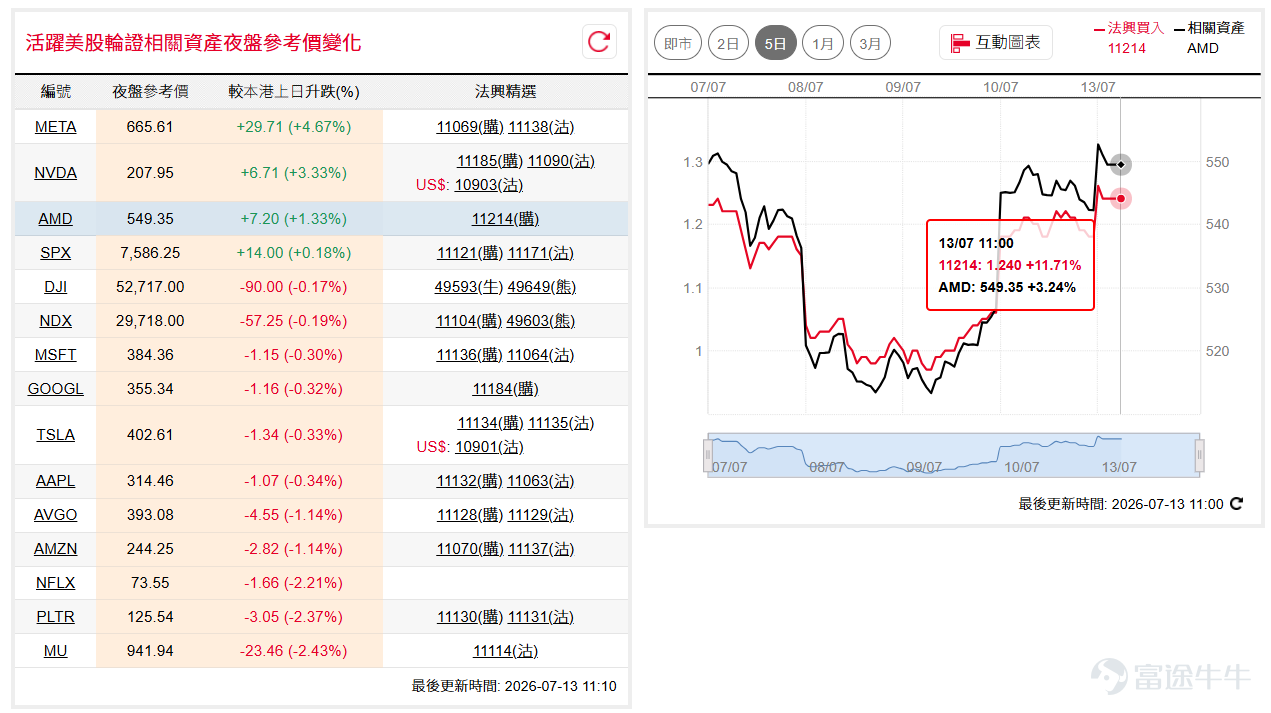
Task: Open the NVDA ticker link
Action: [x=55, y=173]
